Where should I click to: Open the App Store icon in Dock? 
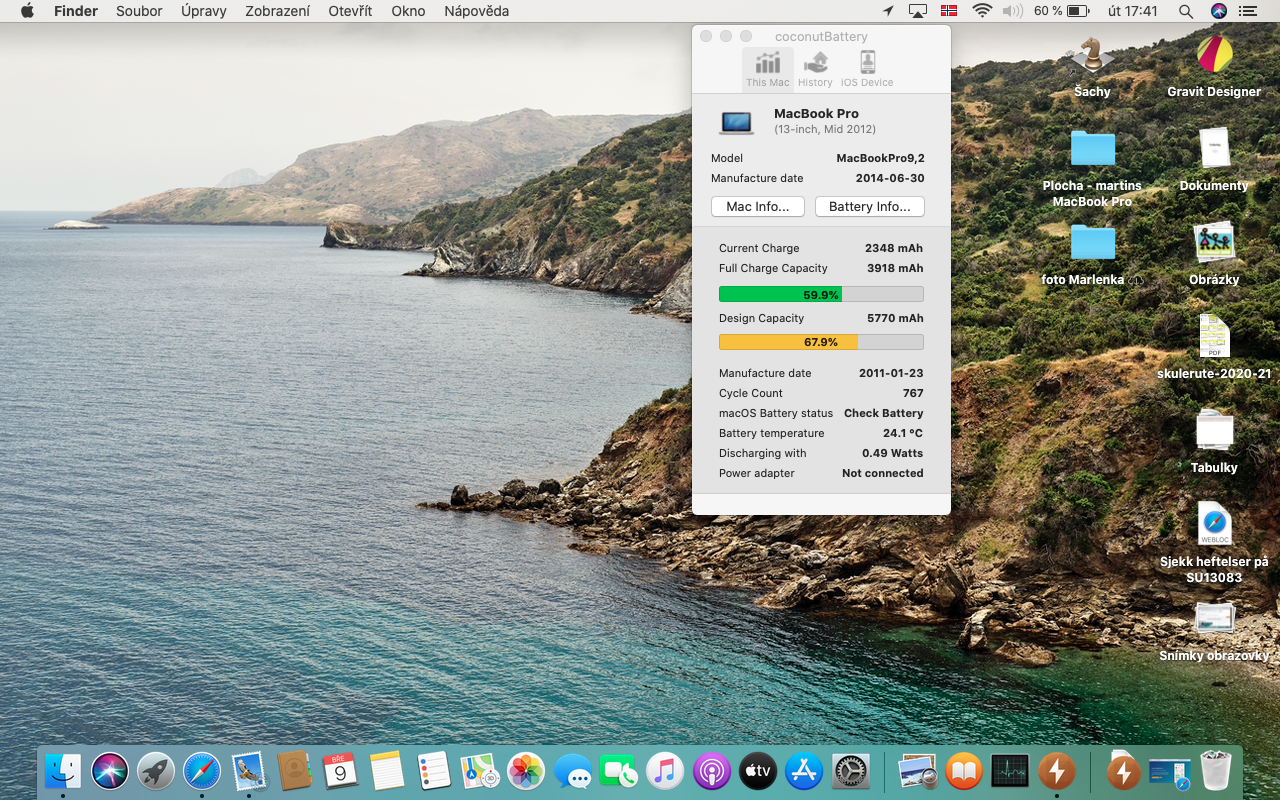[804, 771]
